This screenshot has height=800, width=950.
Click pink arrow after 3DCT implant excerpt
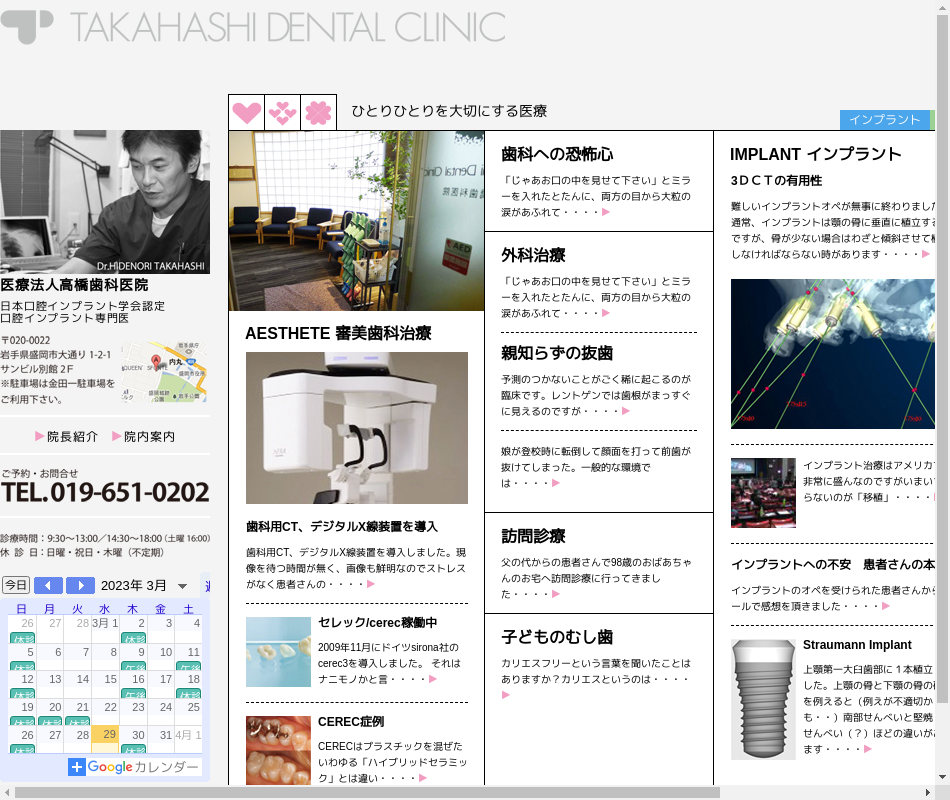pyautogui.click(x=926, y=254)
